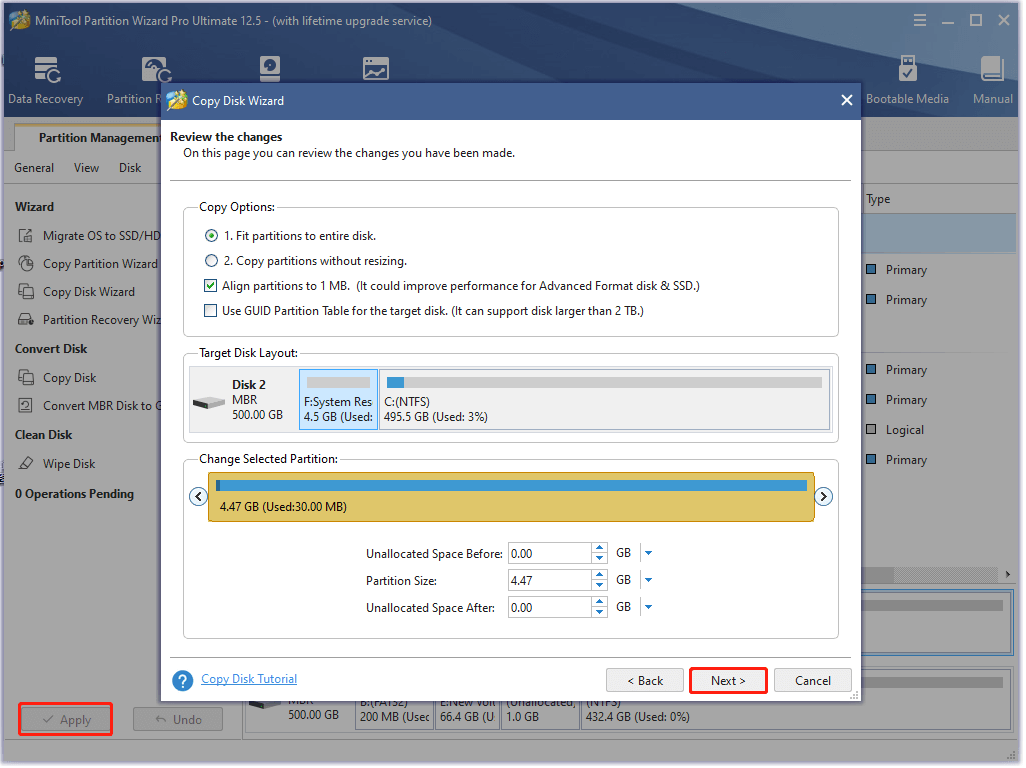Enable Use GUID Partition Table checkbox
The image size is (1026, 768).
pos(211,311)
